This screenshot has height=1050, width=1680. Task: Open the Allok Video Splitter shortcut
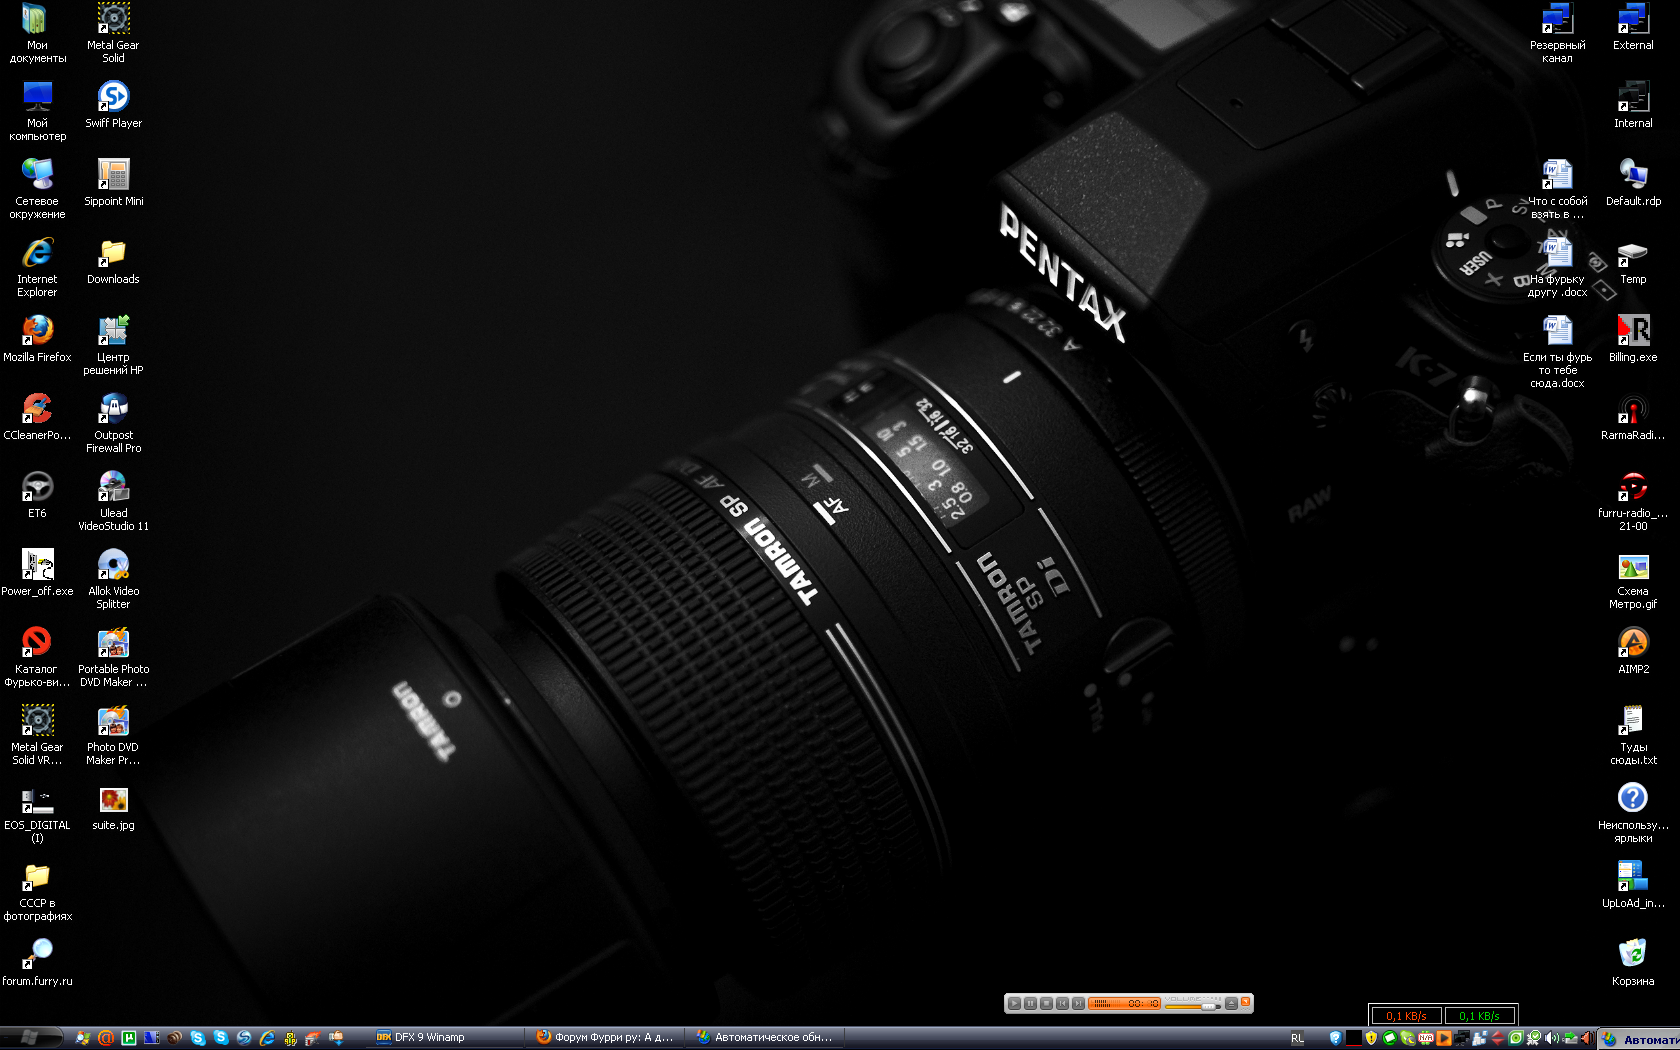click(113, 565)
